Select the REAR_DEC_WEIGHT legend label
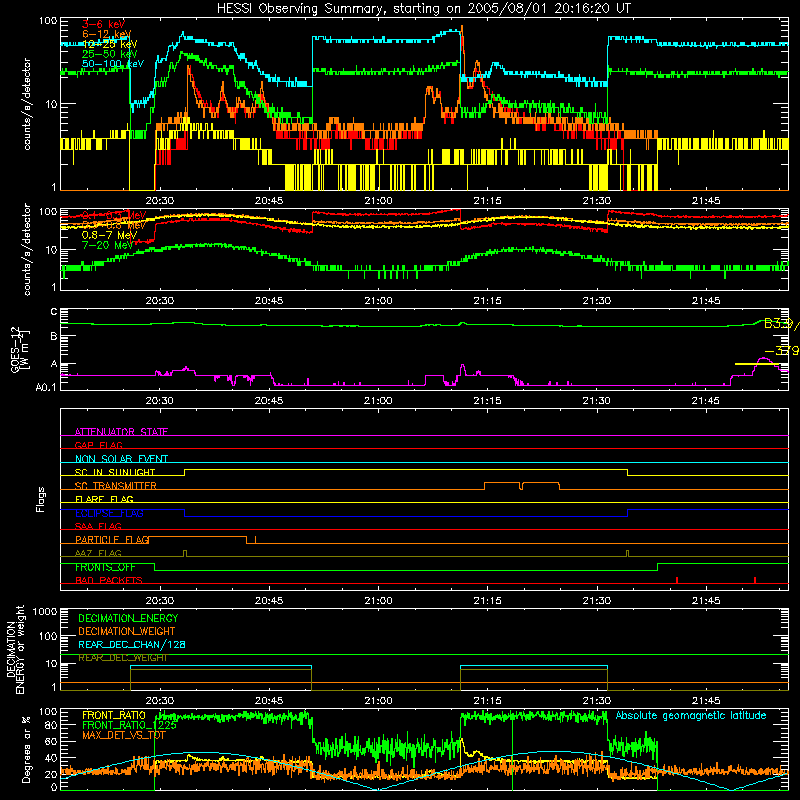Image resolution: width=800 pixels, height=800 pixels. tap(122, 658)
